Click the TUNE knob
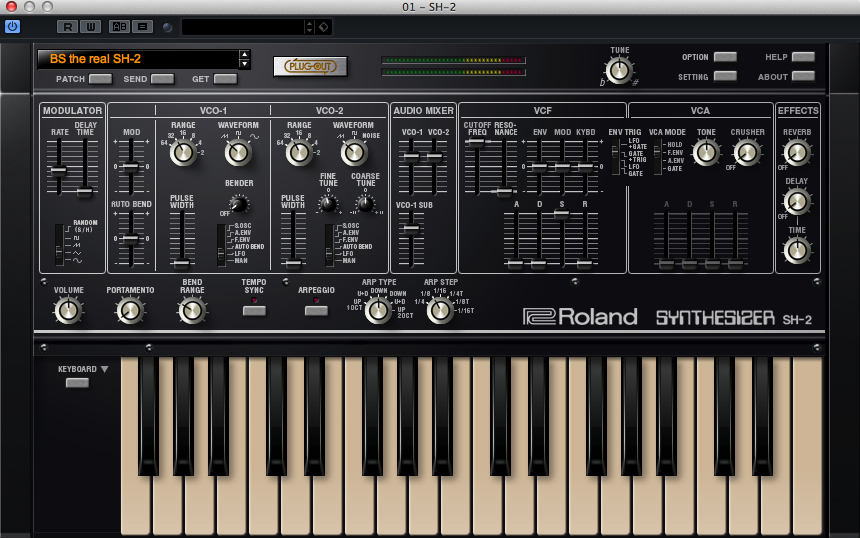Image resolution: width=860 pixels, height=538 pixels. point(619,71)
